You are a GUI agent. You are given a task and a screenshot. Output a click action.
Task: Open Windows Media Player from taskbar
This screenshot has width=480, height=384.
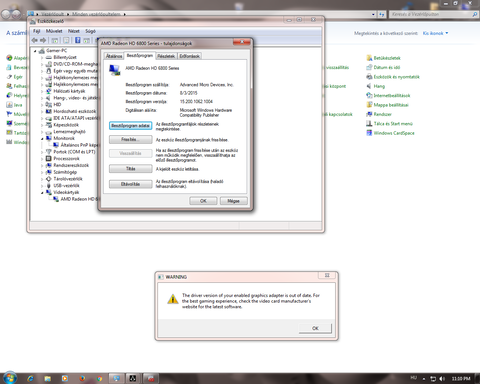[x=65, y=378]
